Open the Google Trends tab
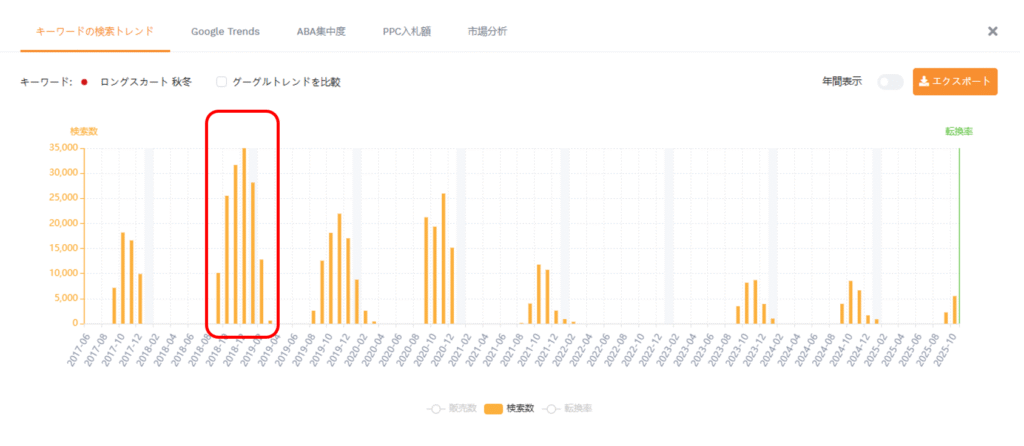This screenshot has width=1024, height=446. 225,31
